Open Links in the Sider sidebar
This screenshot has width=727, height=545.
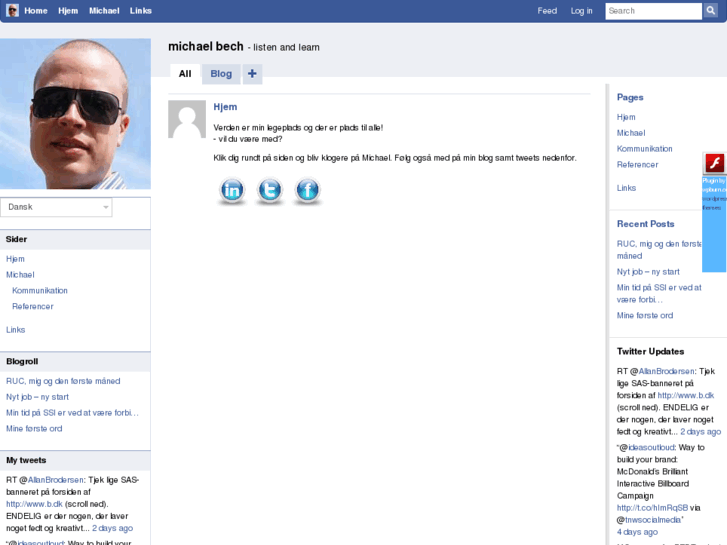click(x=16, y=330)
